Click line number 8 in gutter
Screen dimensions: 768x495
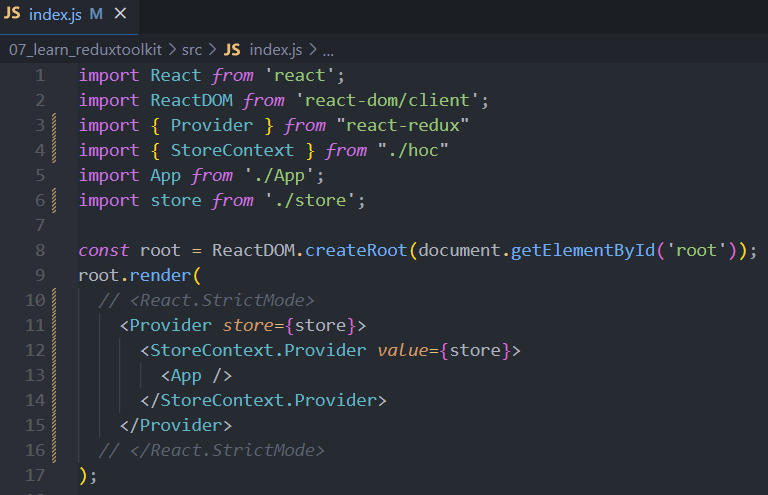pyautogui.click(x=40, y=250)
